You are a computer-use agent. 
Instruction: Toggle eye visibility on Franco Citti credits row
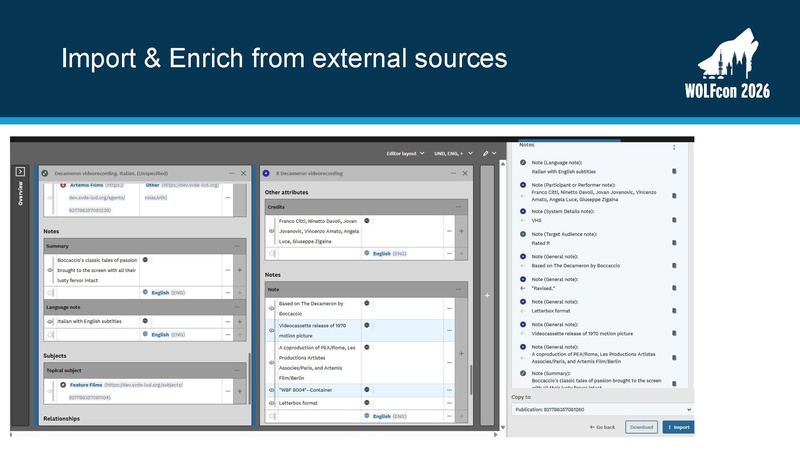271,231
